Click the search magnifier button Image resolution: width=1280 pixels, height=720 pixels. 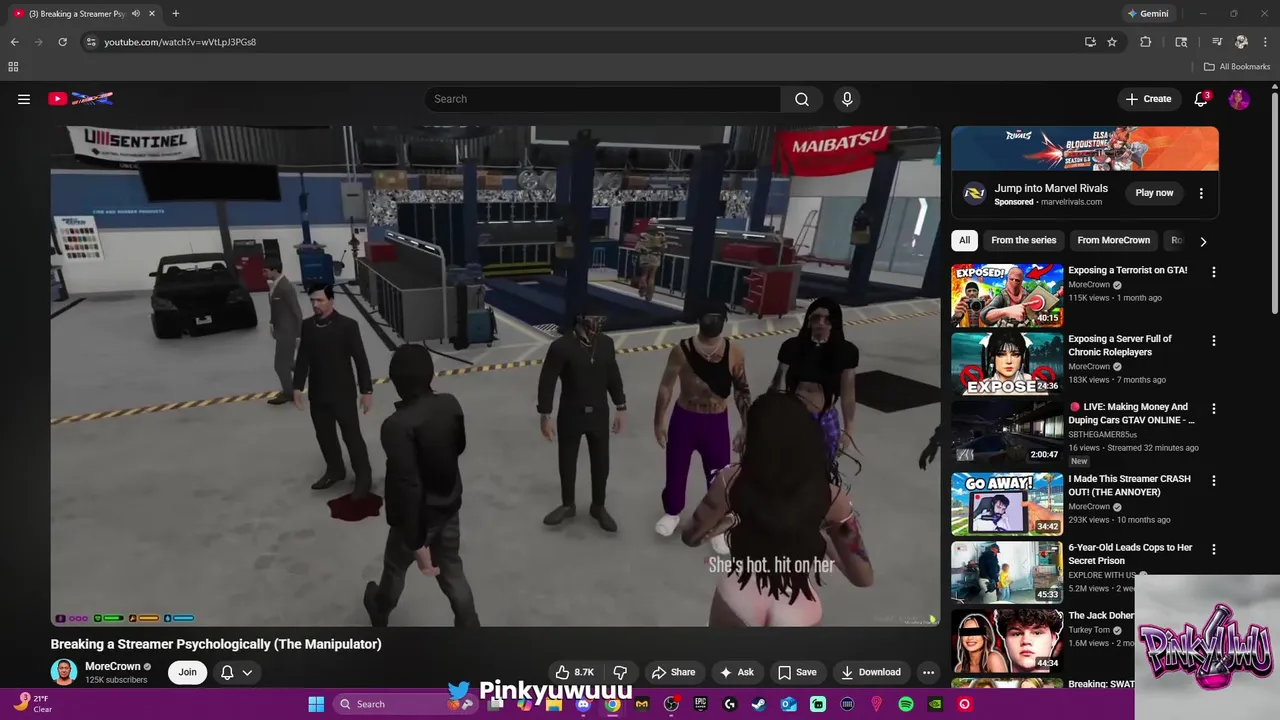pos(802,99)
